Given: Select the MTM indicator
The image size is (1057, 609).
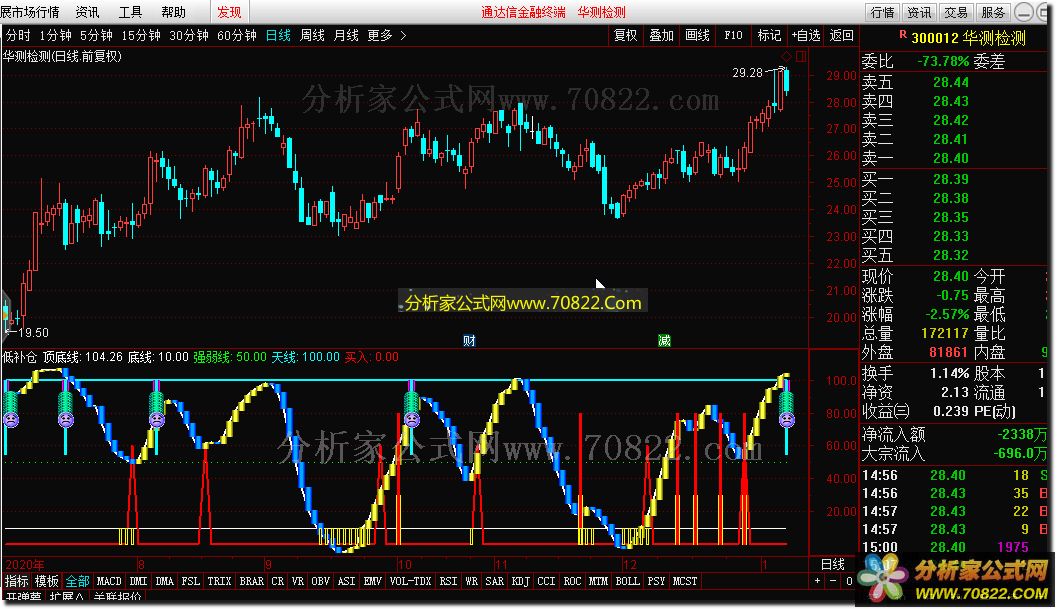Looking at the screenshot, I should tap(598, 581).
